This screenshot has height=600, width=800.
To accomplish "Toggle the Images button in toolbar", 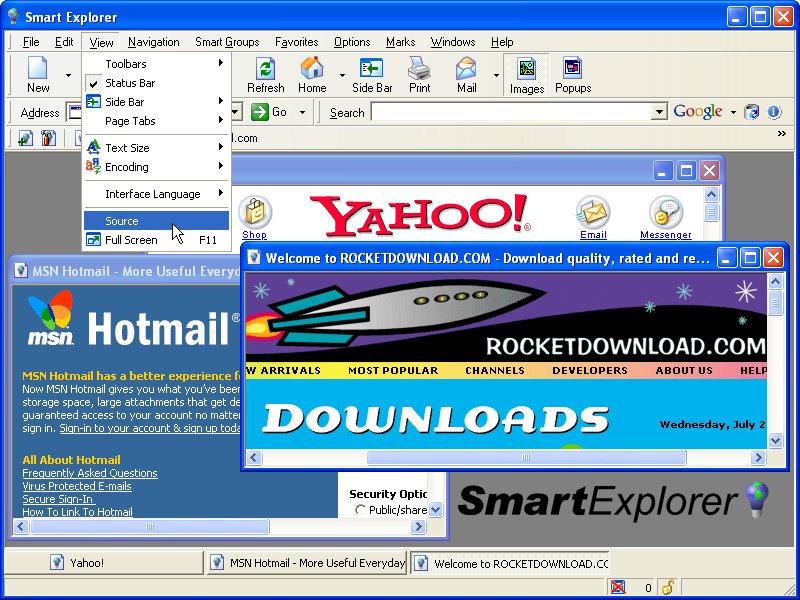I will [x=526, y=74].
